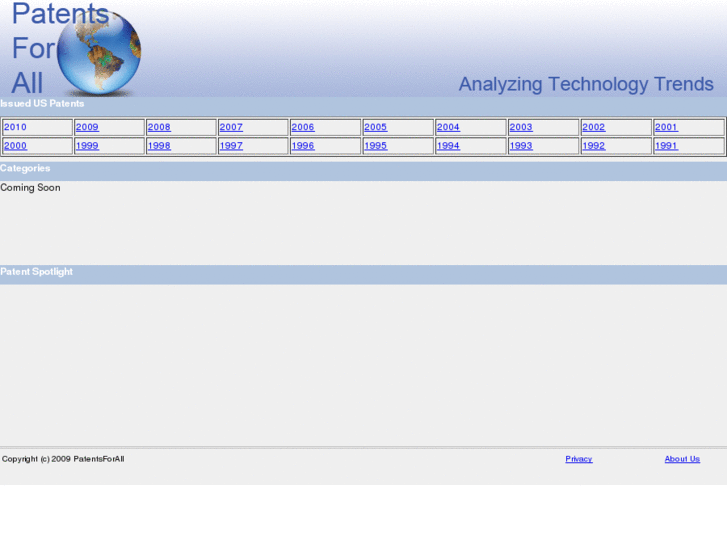Go to the 2003 patents page
The image size is (727, 545).
521,127
